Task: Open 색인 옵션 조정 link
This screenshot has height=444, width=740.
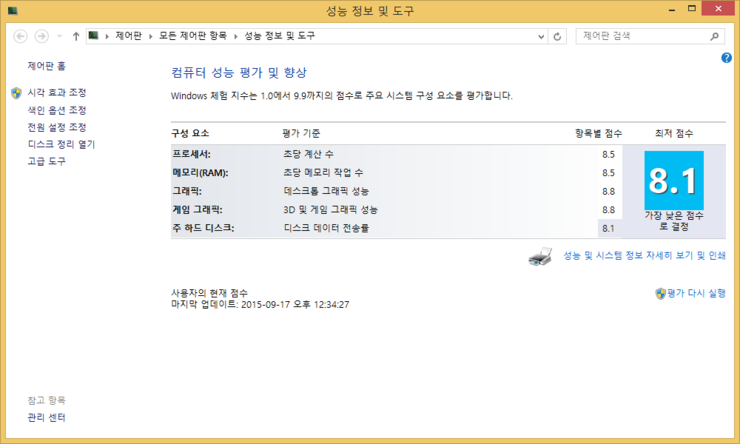Action: click(x=57, y=110)
